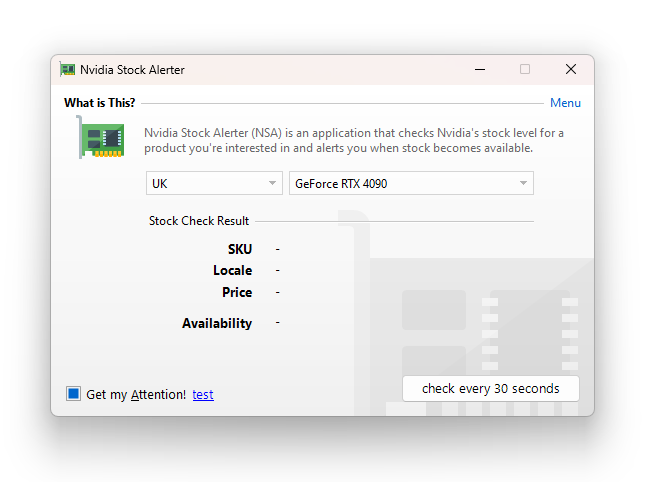
Task: Click the NSA application description paragraph
Action: click(354, 140)
